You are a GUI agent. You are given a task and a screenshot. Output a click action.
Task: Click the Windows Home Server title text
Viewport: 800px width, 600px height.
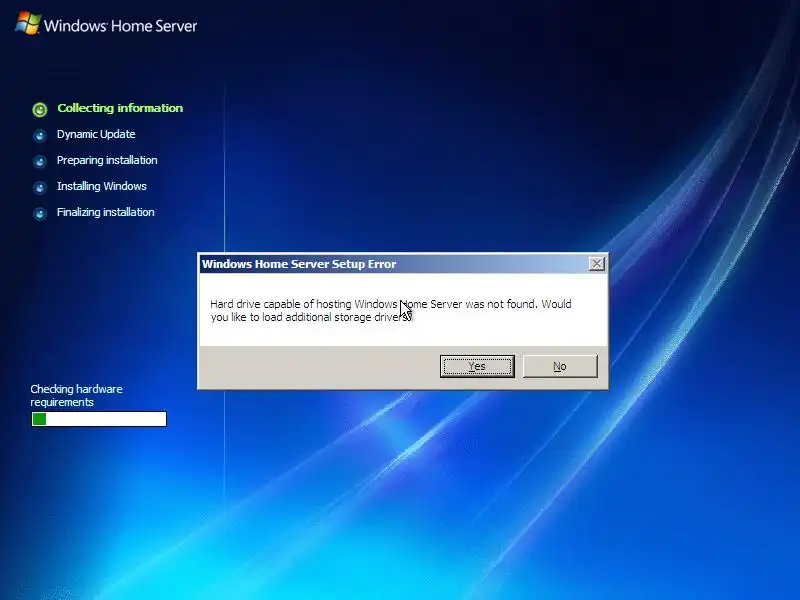120,26
